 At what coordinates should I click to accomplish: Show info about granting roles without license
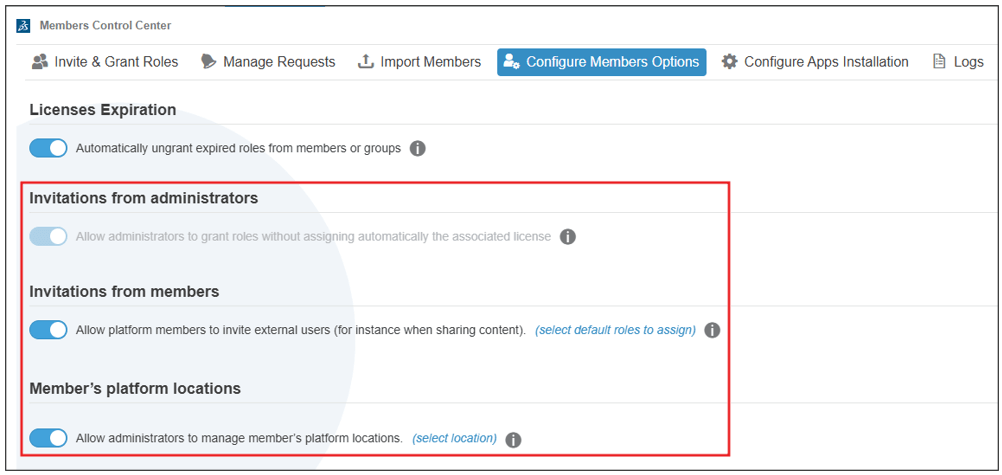point(567,237)
